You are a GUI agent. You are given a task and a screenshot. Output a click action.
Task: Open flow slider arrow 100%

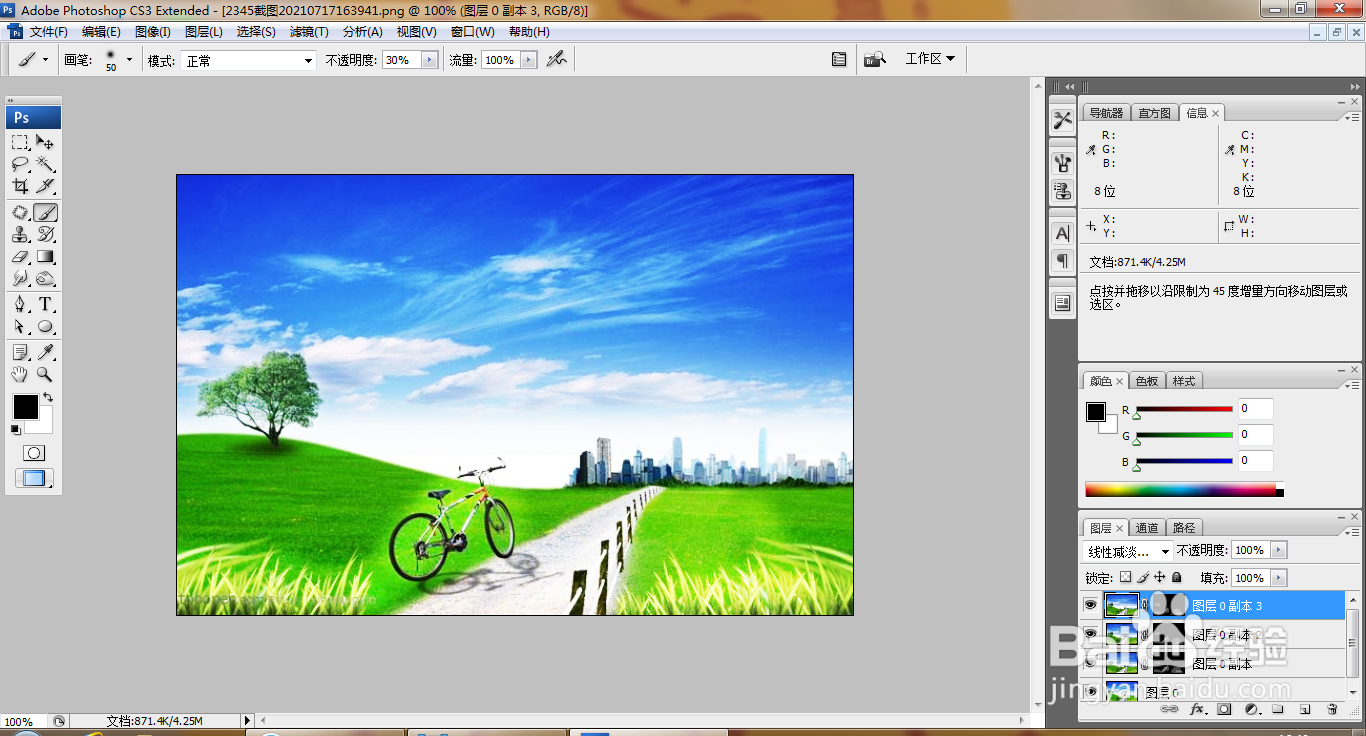click(529, 60)
